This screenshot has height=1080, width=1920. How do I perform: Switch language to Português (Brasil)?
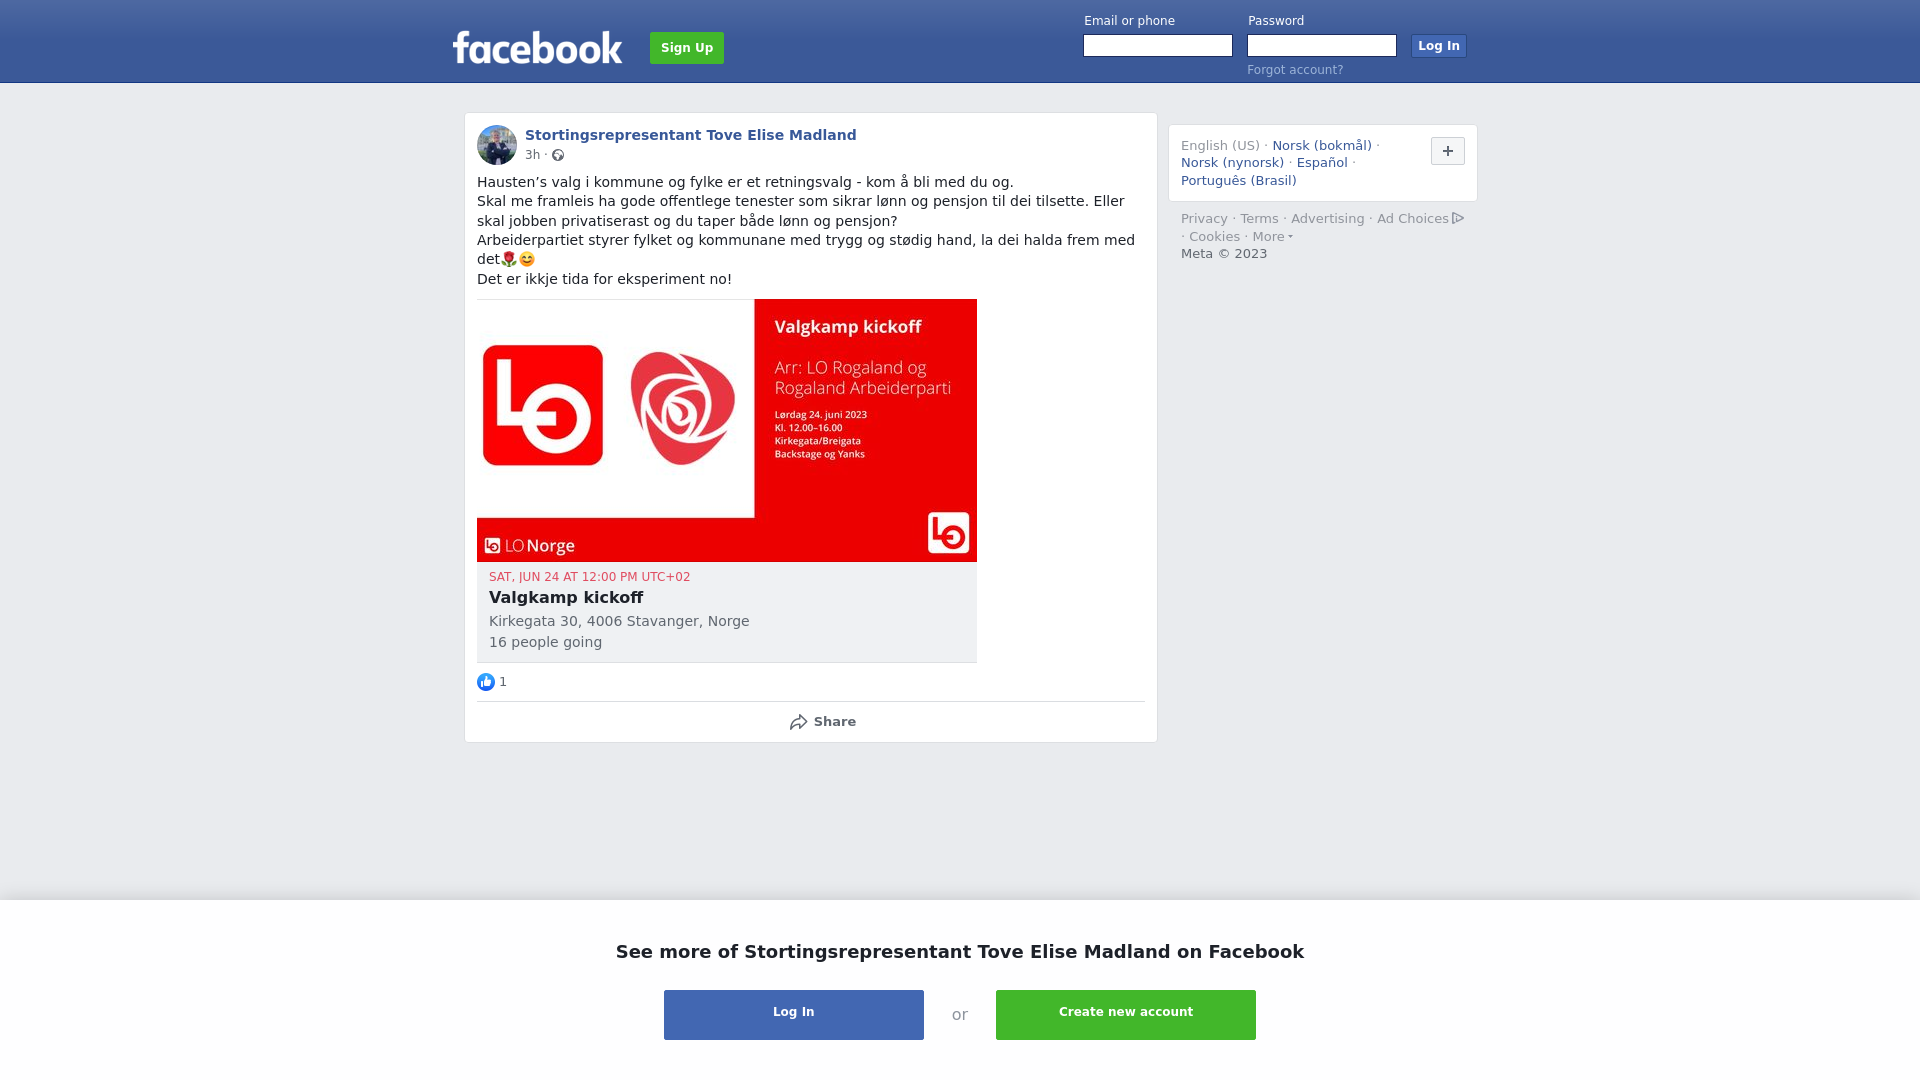click(1239, 181)
